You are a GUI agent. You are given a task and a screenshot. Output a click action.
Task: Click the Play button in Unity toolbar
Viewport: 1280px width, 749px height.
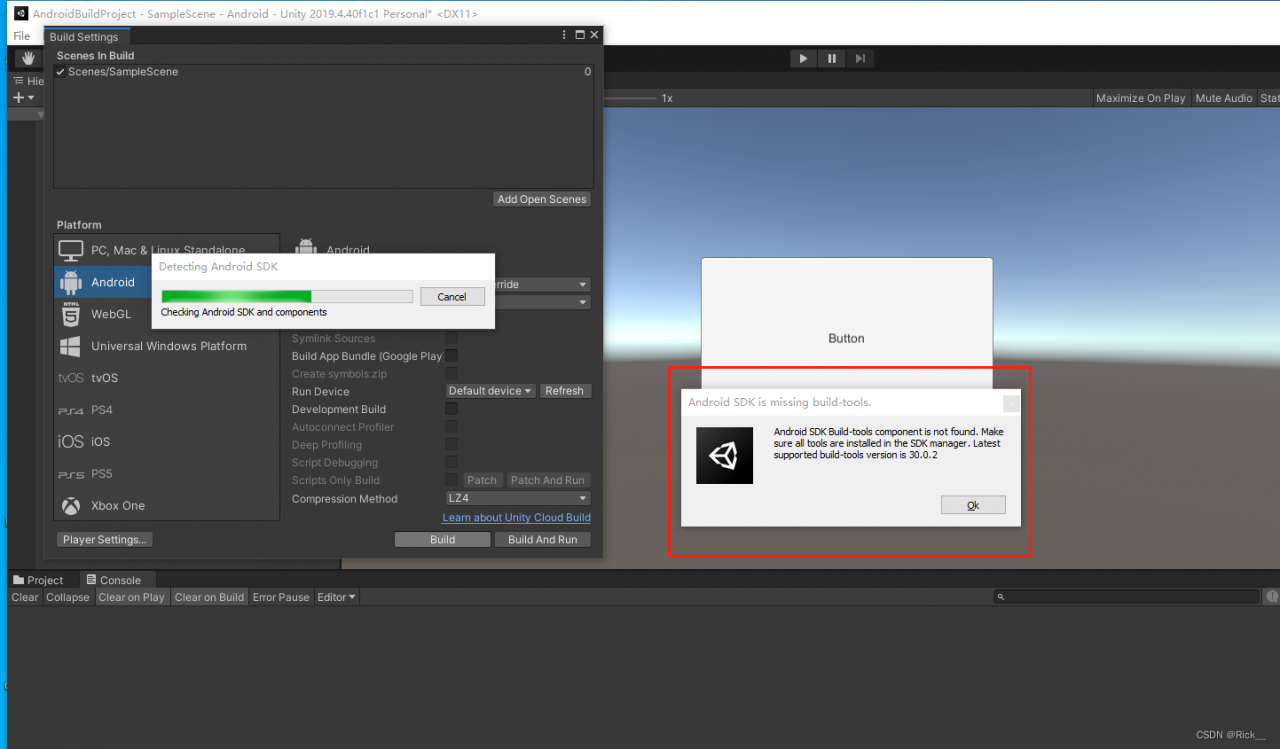(x=803, y=59)
